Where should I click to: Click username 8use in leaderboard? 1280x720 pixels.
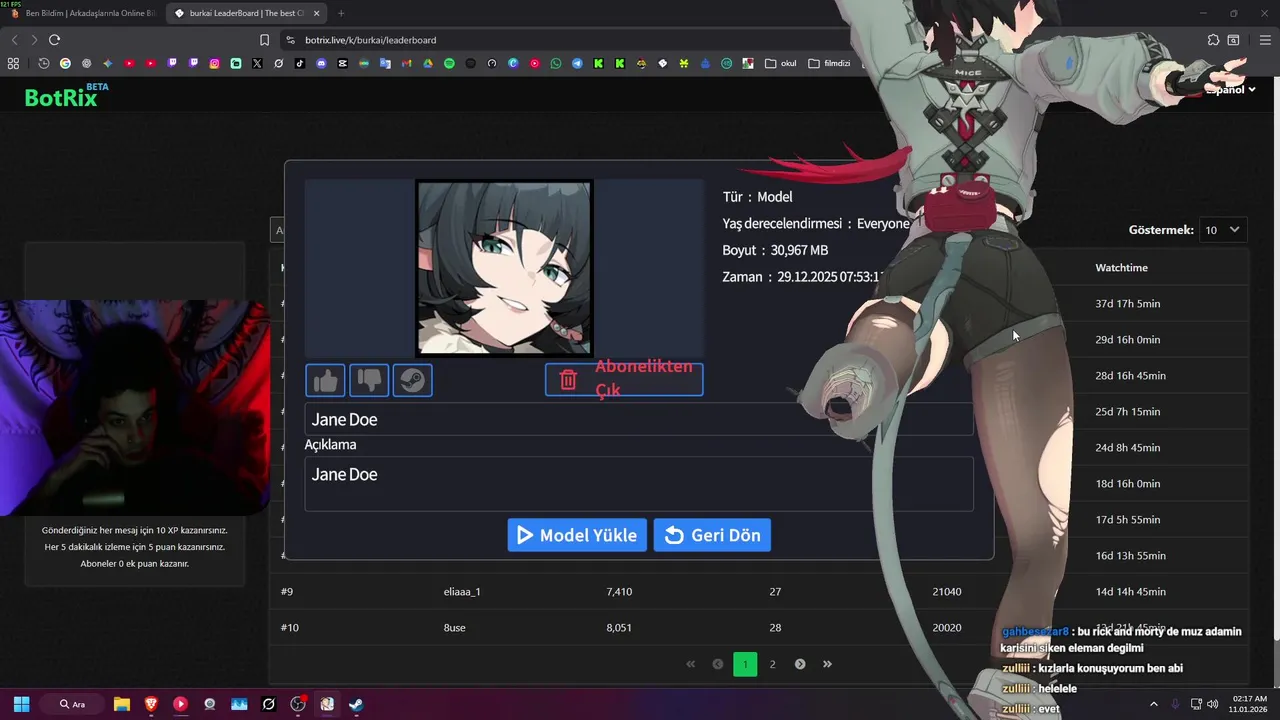(x=454, y=628)
